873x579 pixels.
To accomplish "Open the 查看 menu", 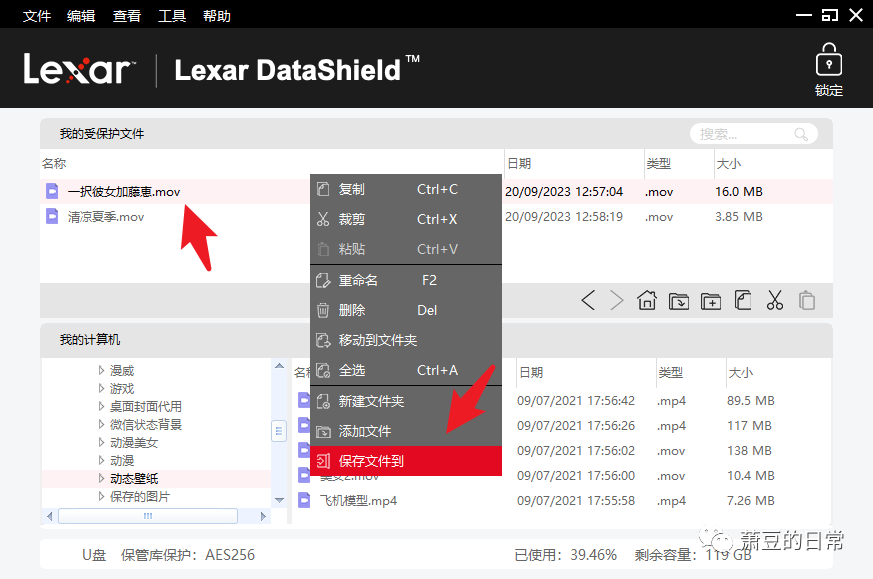I will point(127,16).
